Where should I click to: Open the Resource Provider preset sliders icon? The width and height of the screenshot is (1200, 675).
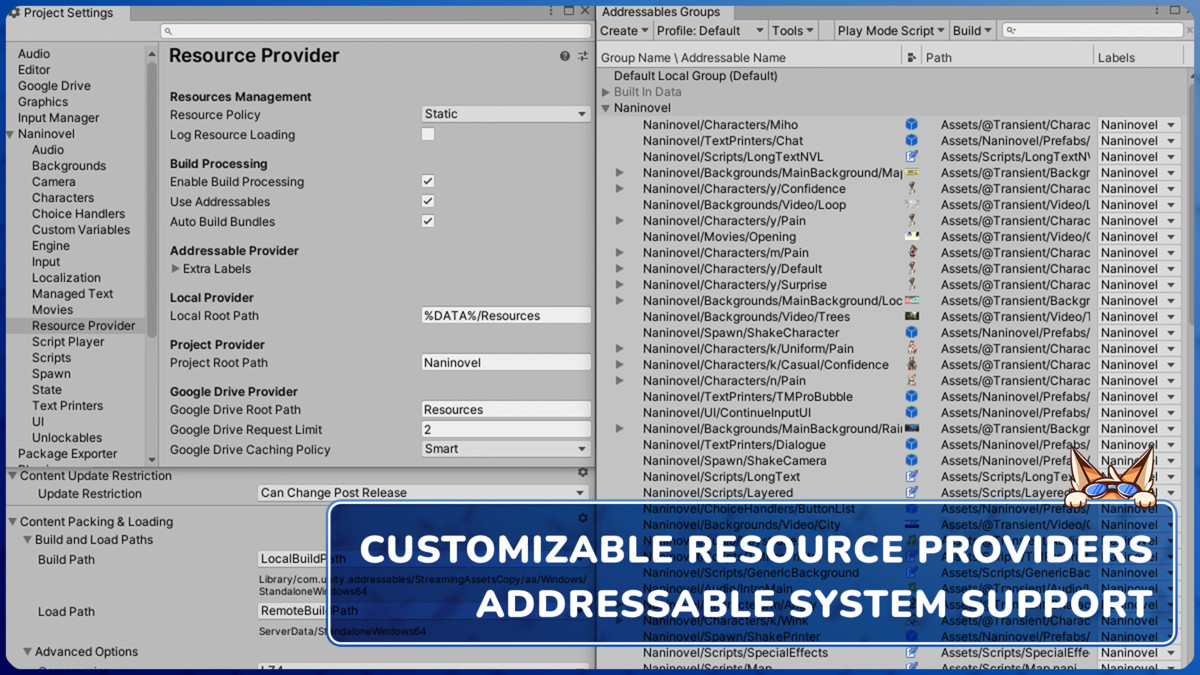[x=582, y=56]
